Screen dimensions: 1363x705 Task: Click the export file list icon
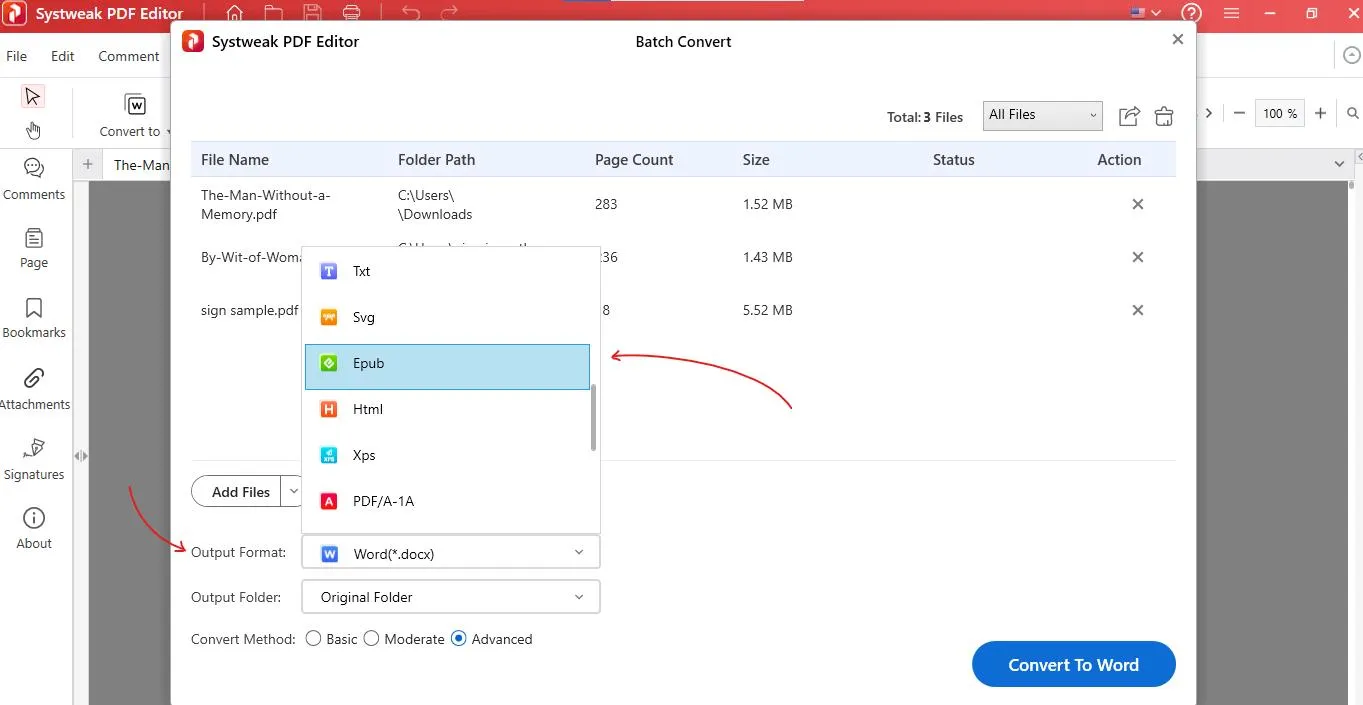[1129, 116]
